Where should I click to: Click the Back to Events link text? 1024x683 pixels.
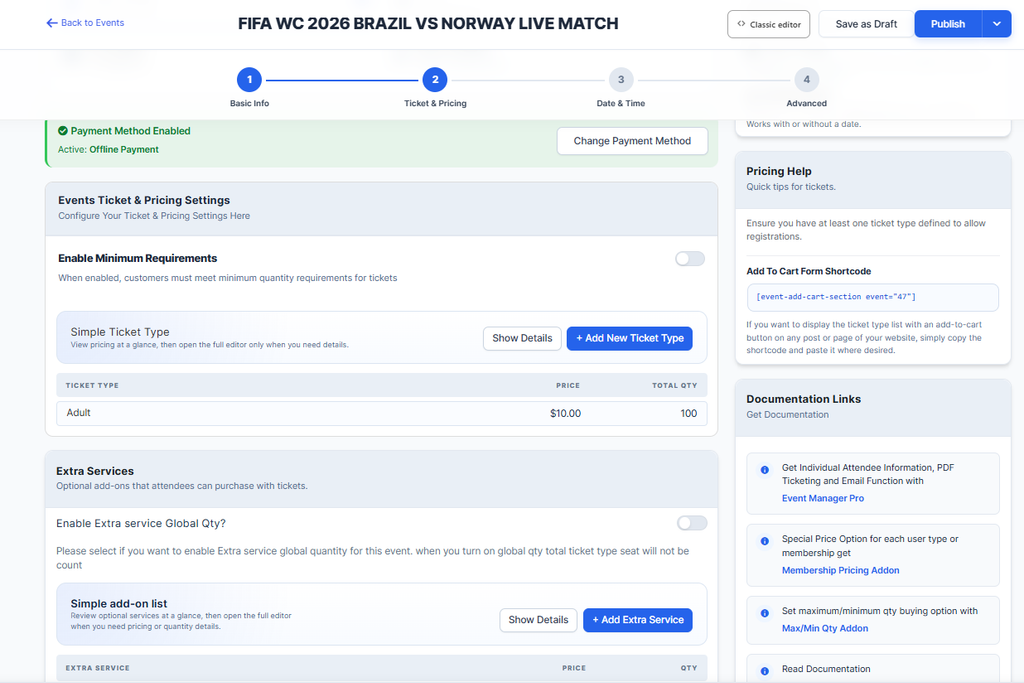(93, 23)
